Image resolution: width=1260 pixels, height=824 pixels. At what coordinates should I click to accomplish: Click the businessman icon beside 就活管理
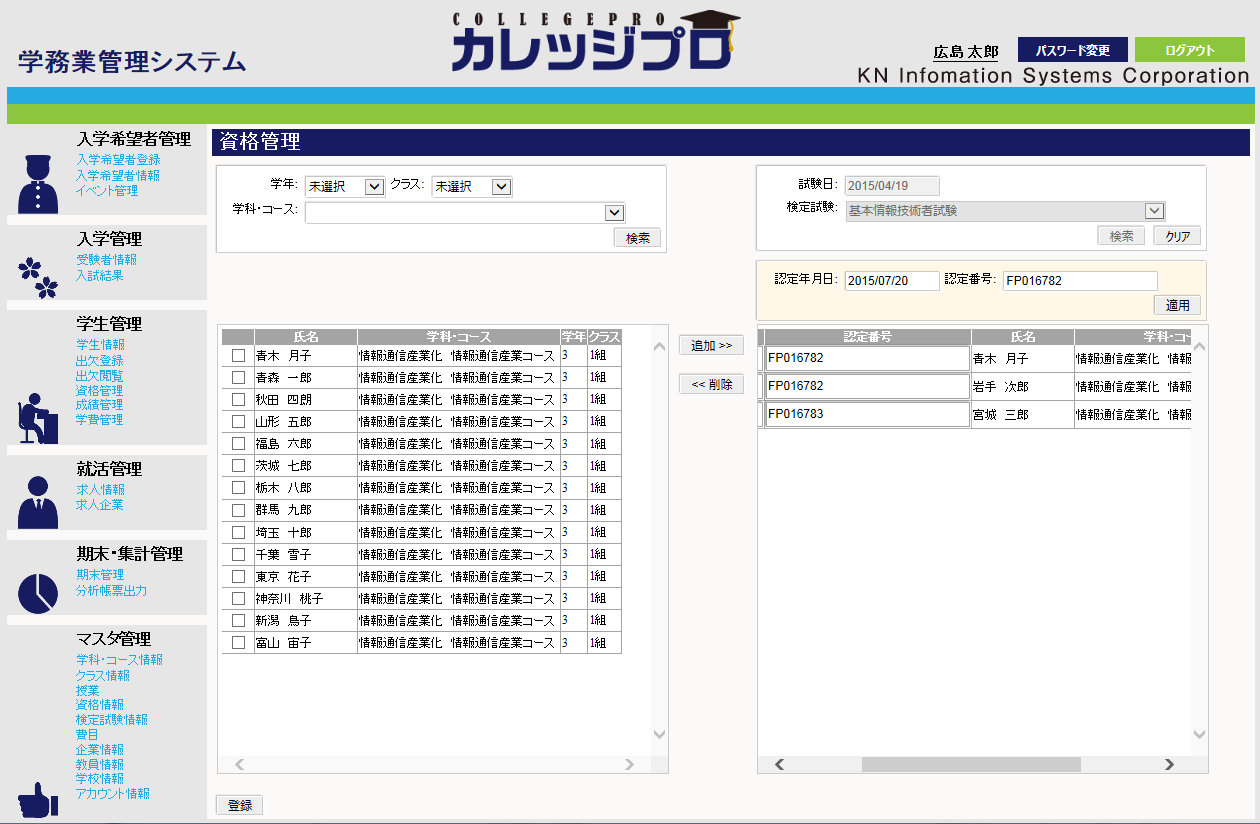(39, 502)
